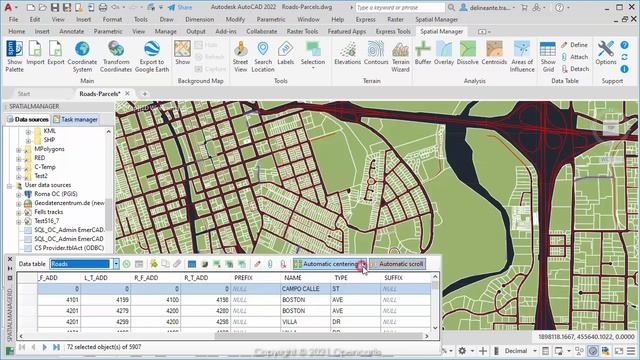This screenshot has height=360, width=640.
Task: Expand the MPolygons tree node
Action: coord(19,149)
